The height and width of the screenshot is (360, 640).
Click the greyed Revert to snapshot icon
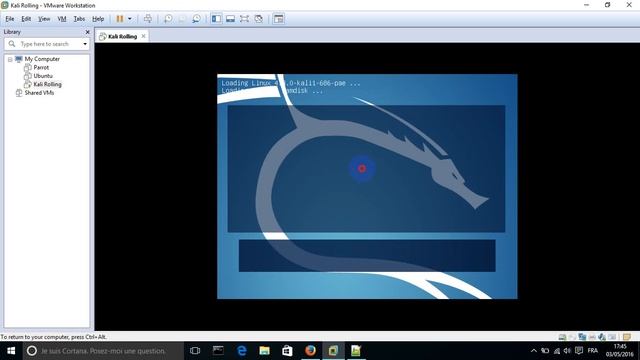182,19
